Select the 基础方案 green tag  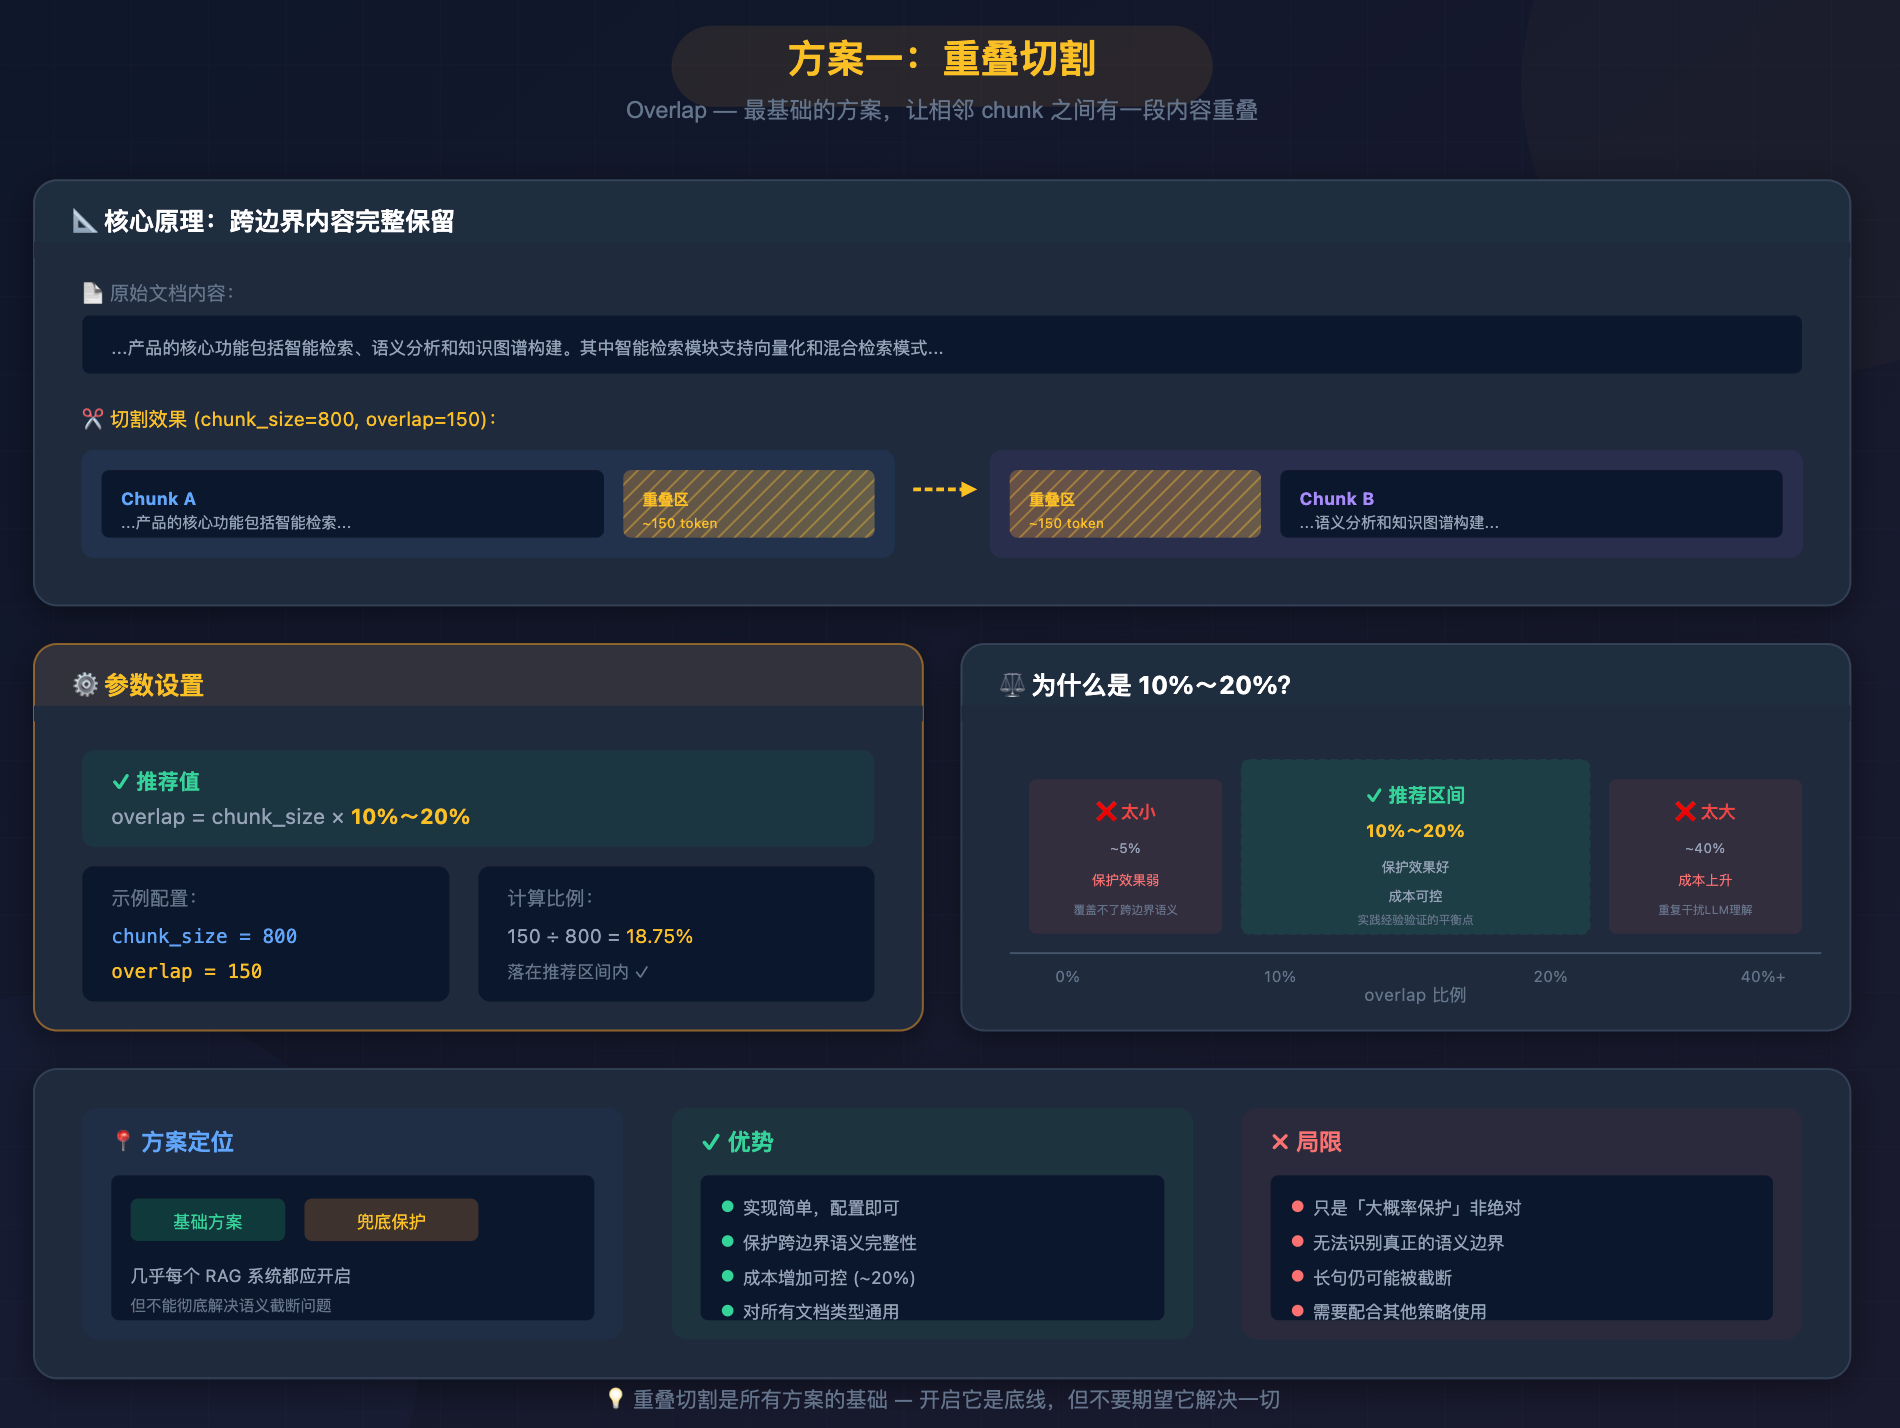(208, 1221)
